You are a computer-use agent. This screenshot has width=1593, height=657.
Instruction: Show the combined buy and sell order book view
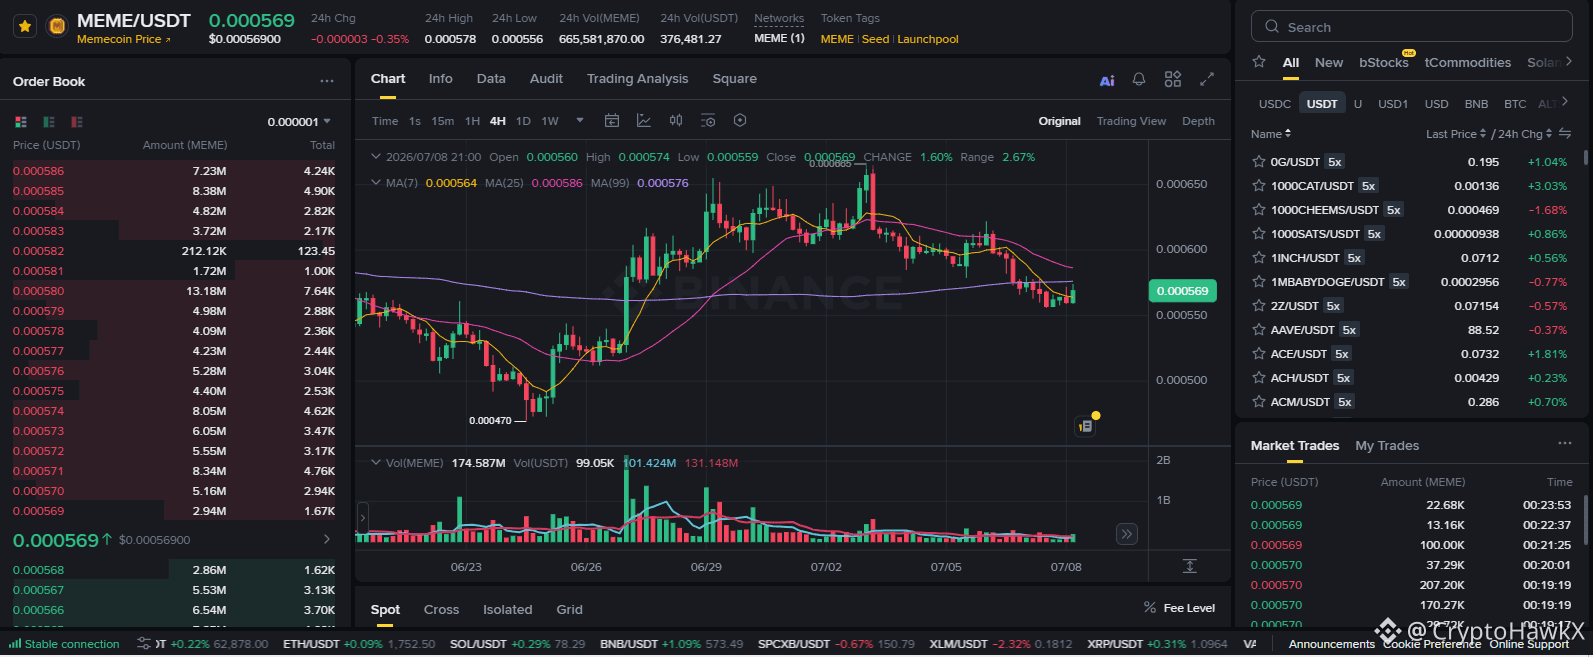(21, 122)
